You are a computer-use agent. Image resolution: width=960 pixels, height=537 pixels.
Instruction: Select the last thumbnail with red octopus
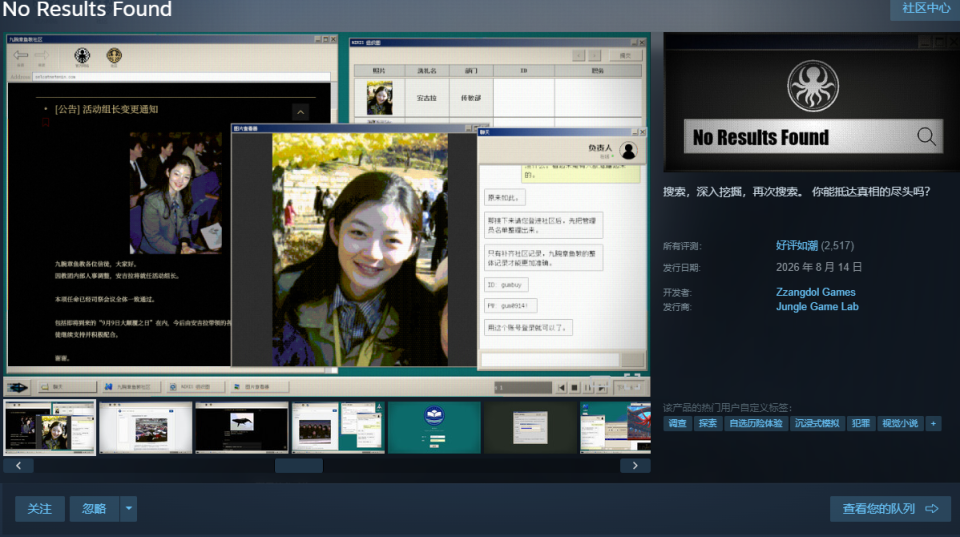click(615, 427)
